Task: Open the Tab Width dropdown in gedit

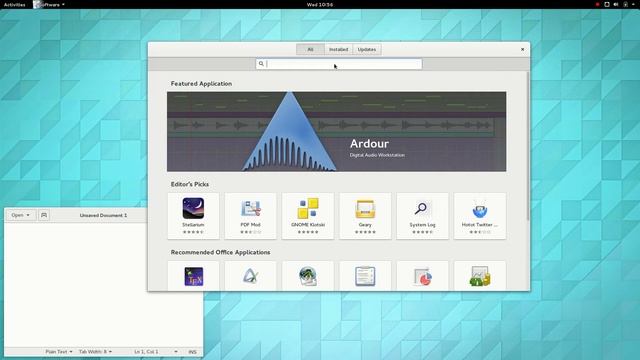Action: click(x=95, y=351)
